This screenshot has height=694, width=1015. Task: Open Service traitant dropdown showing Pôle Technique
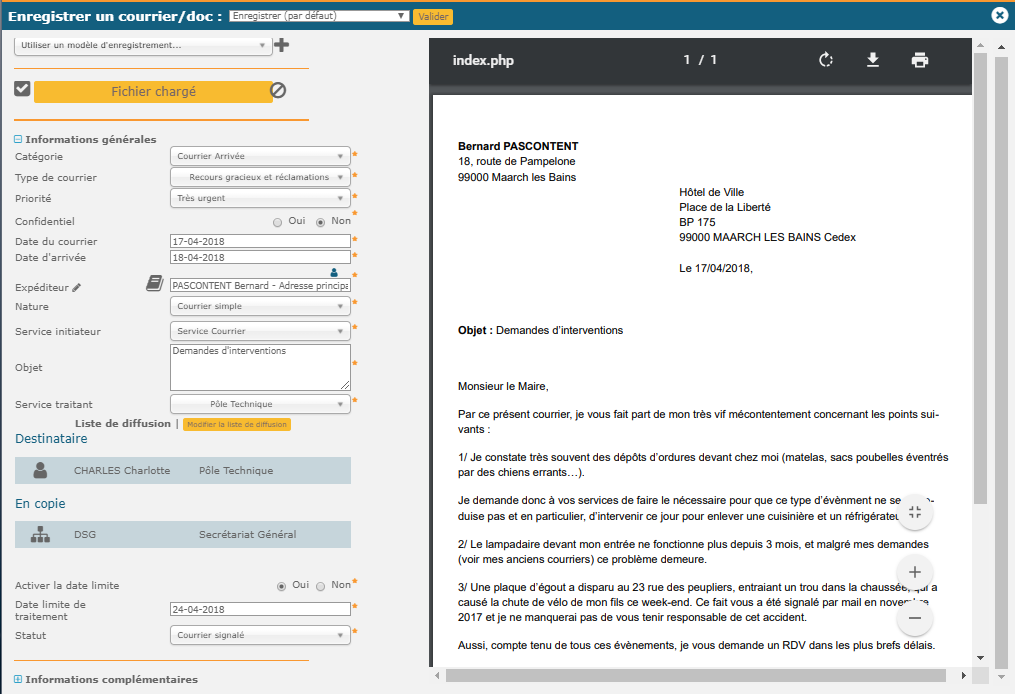260,404
